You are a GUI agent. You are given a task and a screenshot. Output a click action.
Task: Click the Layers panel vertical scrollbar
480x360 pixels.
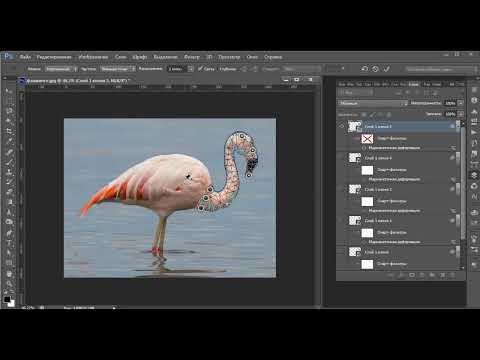click(x=463, y=183)
